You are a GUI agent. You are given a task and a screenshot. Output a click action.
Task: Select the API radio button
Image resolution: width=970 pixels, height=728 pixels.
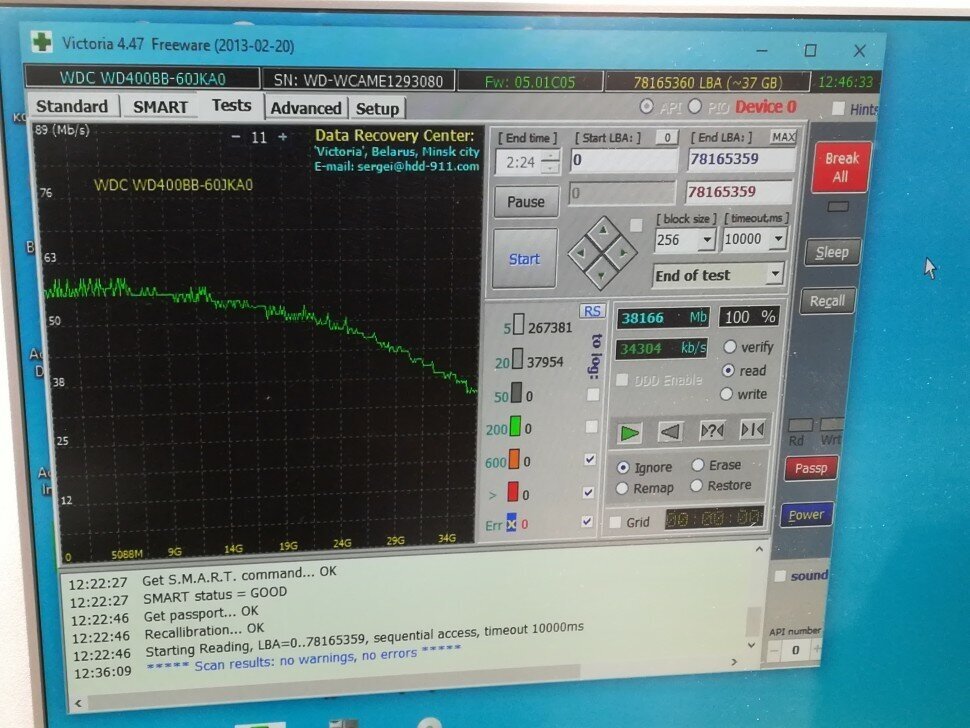click(646, 106)
